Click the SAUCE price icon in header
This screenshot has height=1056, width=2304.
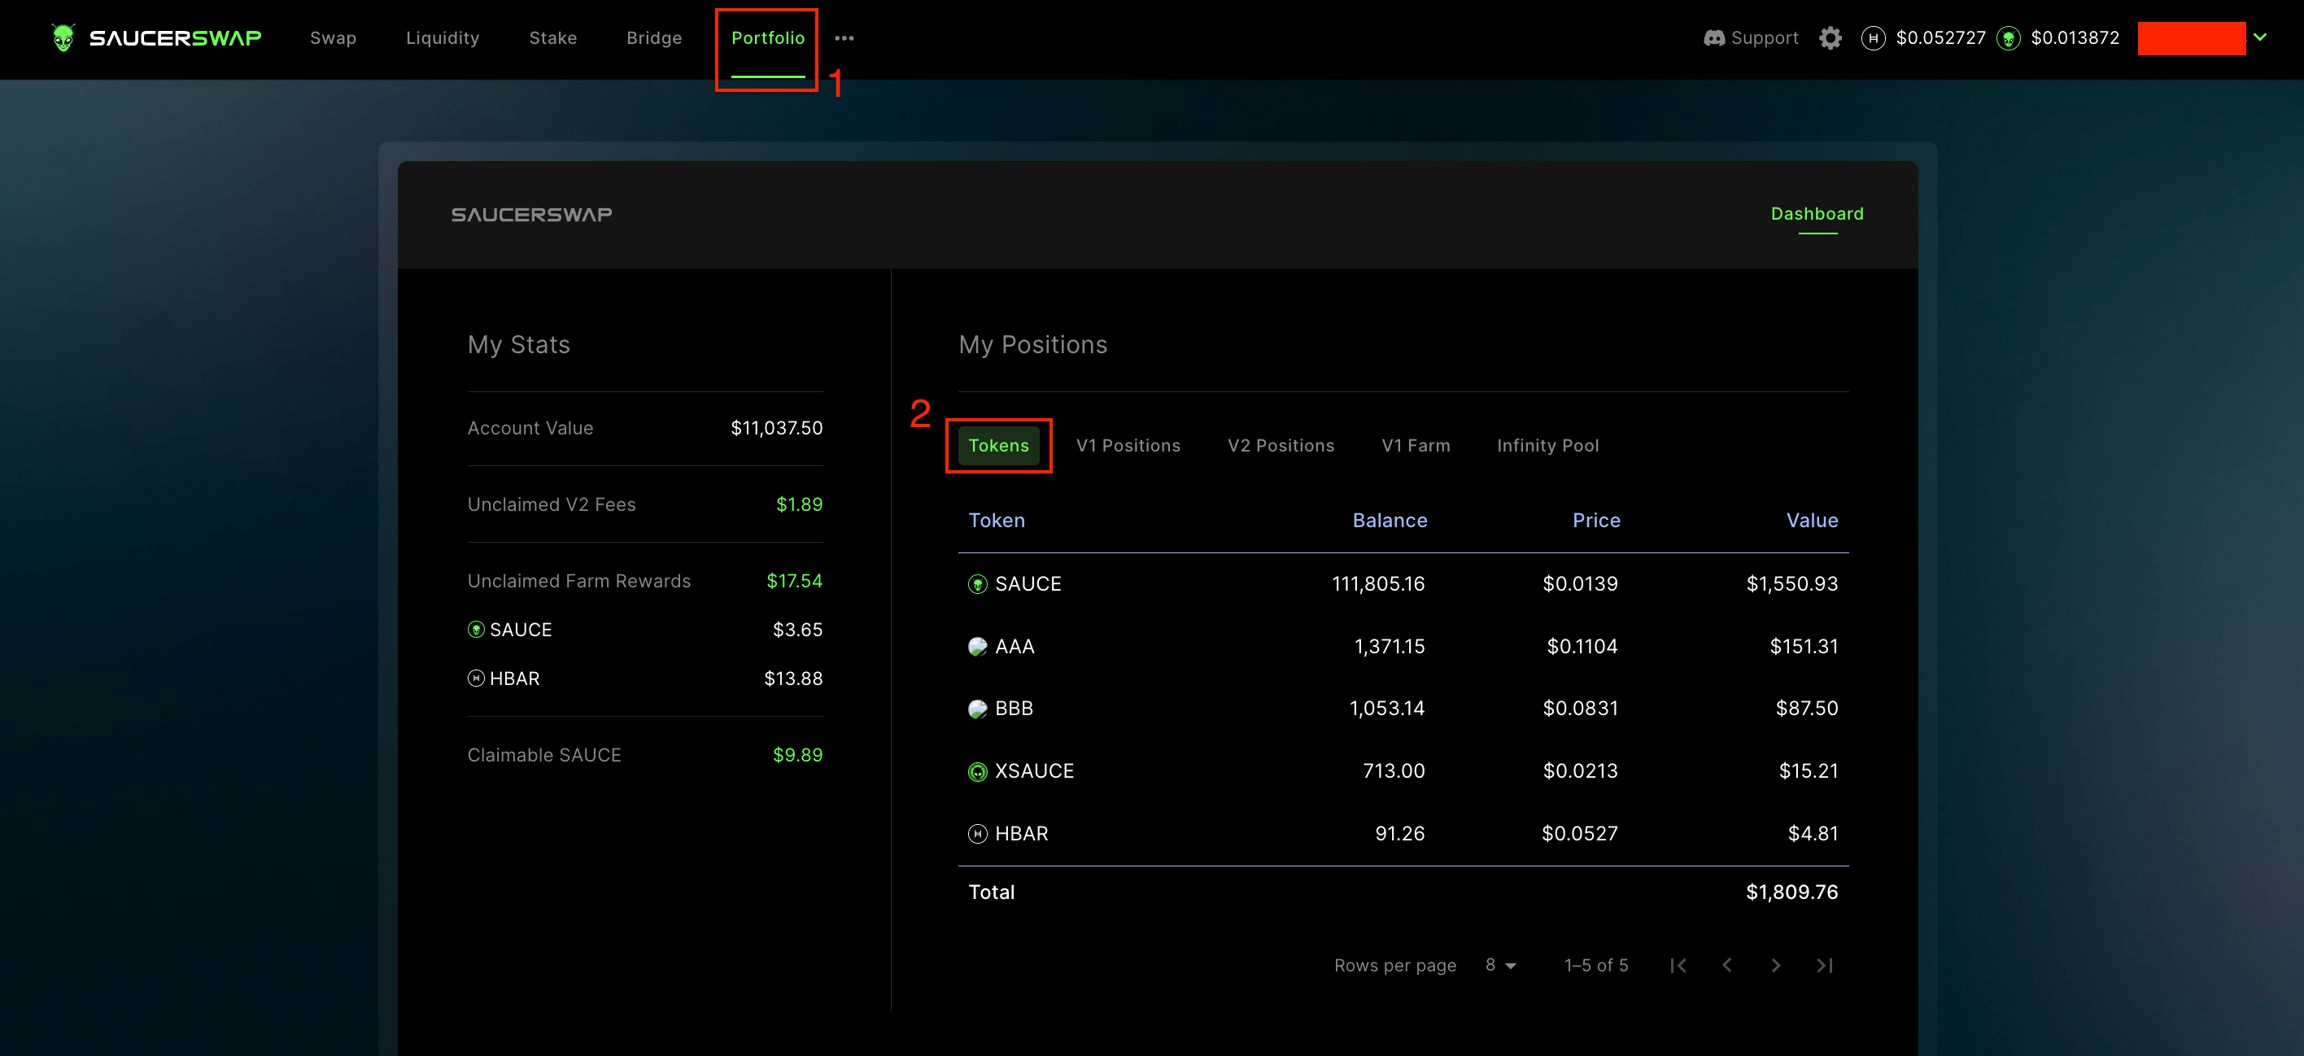click(2008, 38)
